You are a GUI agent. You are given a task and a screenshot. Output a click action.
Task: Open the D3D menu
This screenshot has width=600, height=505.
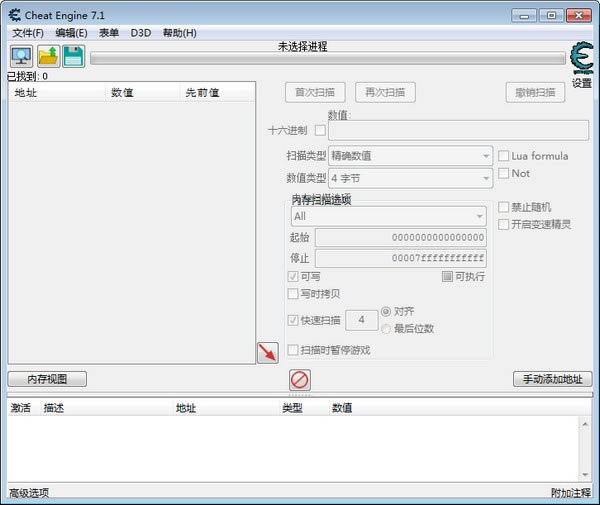(141, 33)
